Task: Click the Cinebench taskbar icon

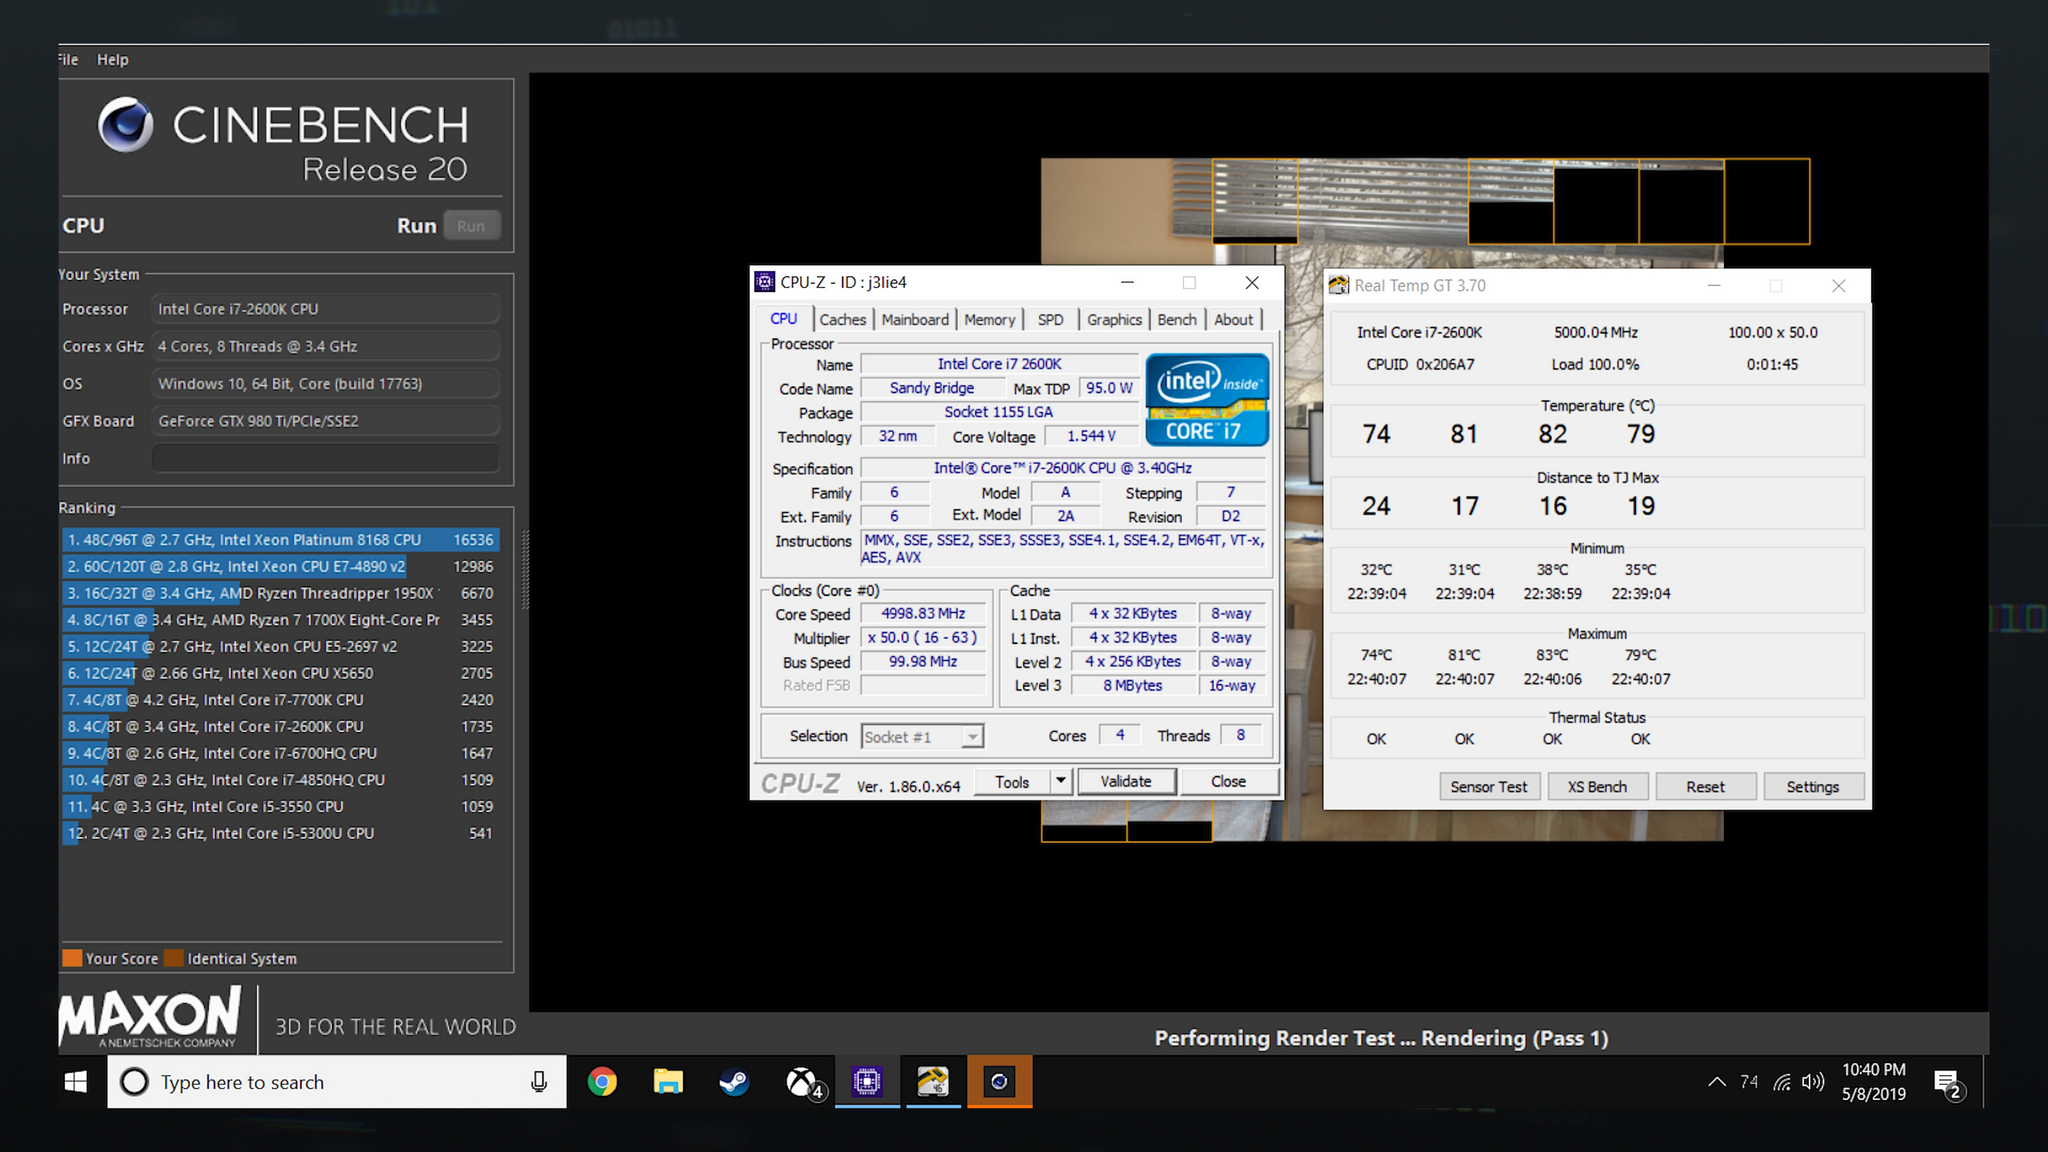Action: [x=999, y=1082]
